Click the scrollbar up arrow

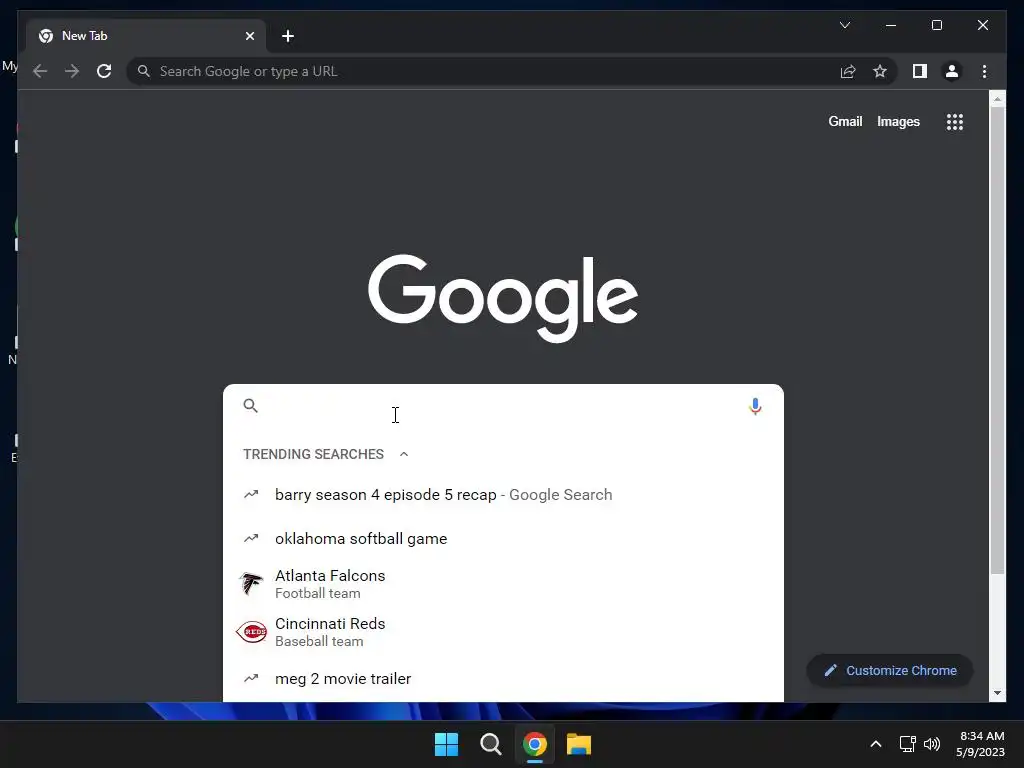point(997,99)
